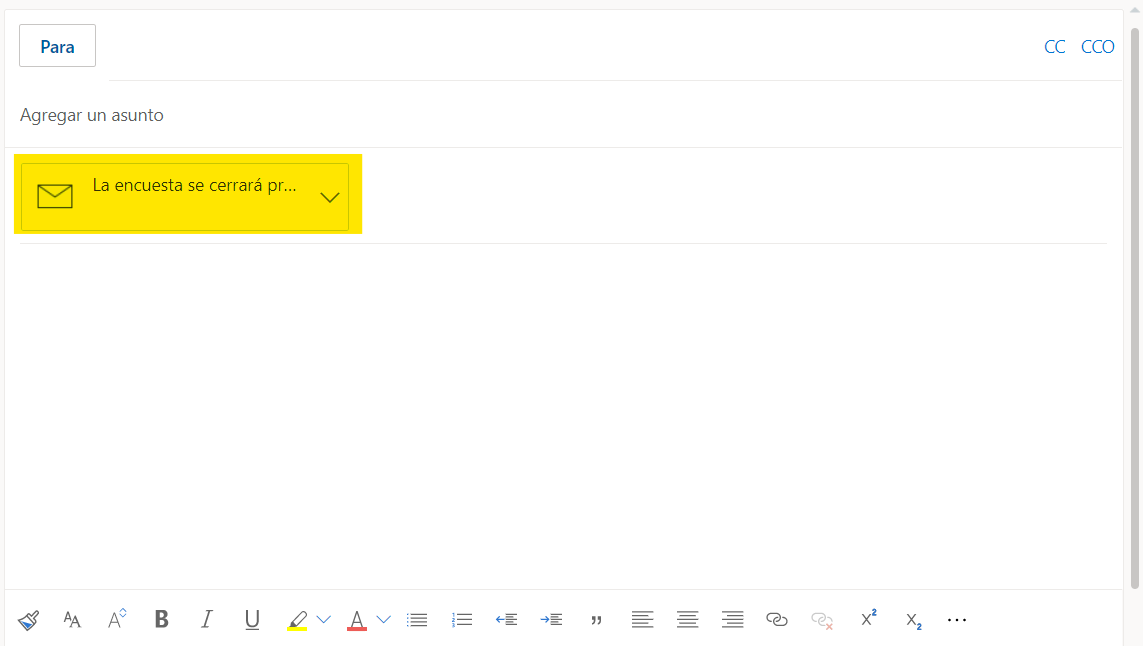Open more formatting options ellipsis
The height and width of the screenshot is (646, 1143).
[x=957, y=620]
